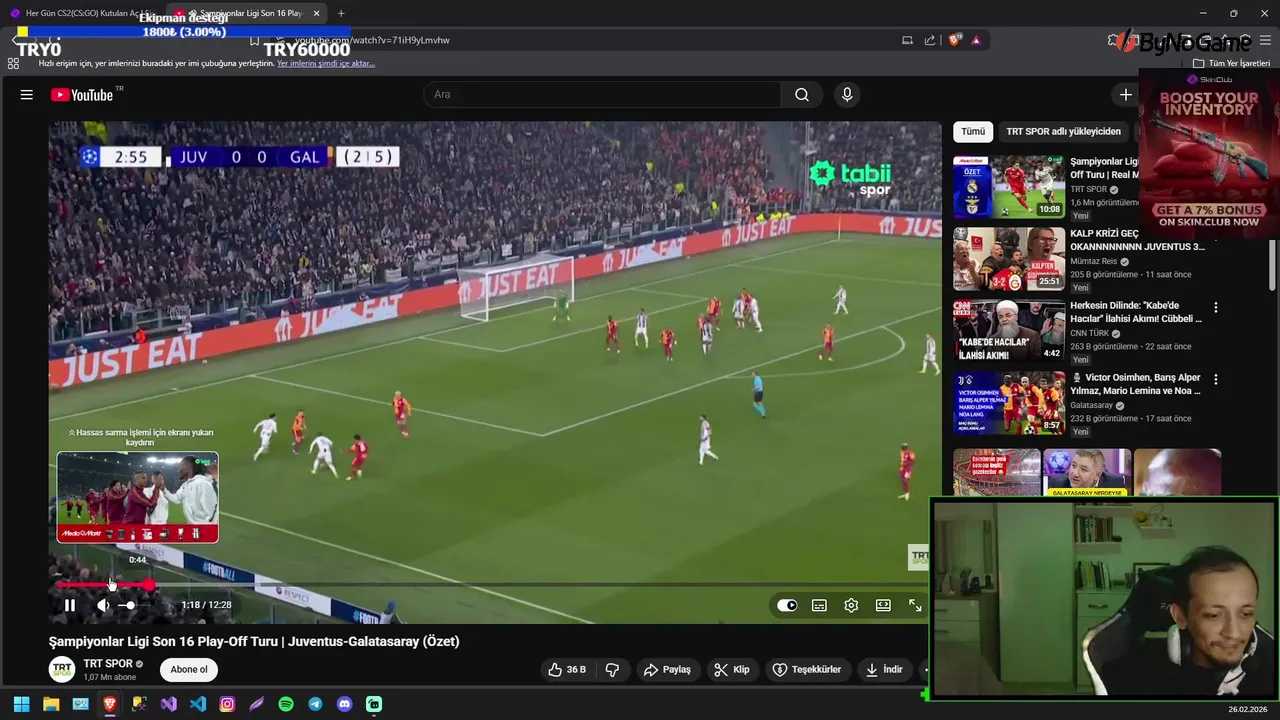The height and width of the screenshot is (720, 1280).
Task: Click the YouTube search input field
Action: point(602,95)
